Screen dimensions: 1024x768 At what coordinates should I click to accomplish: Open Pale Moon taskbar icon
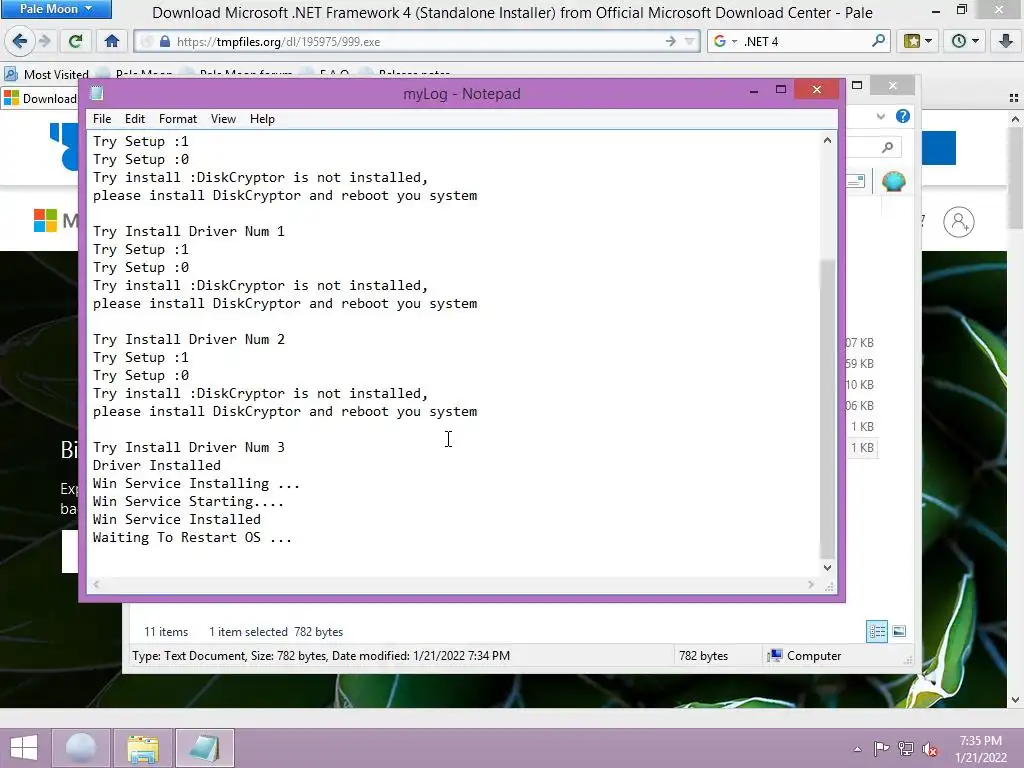(x=82, y=748)
